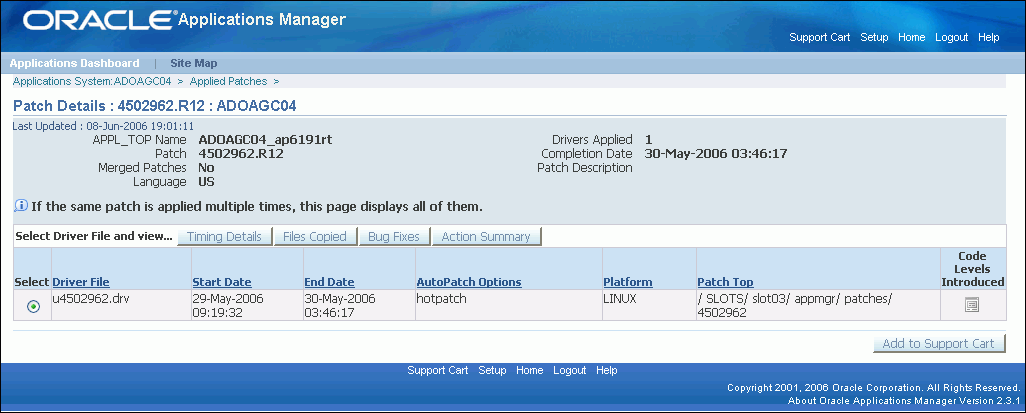The width and height of the screenshot is (1026, 413).
Task: Open About Oracle Applications Manager Version link
Action: pyautogui.click(x=904, y=401)
